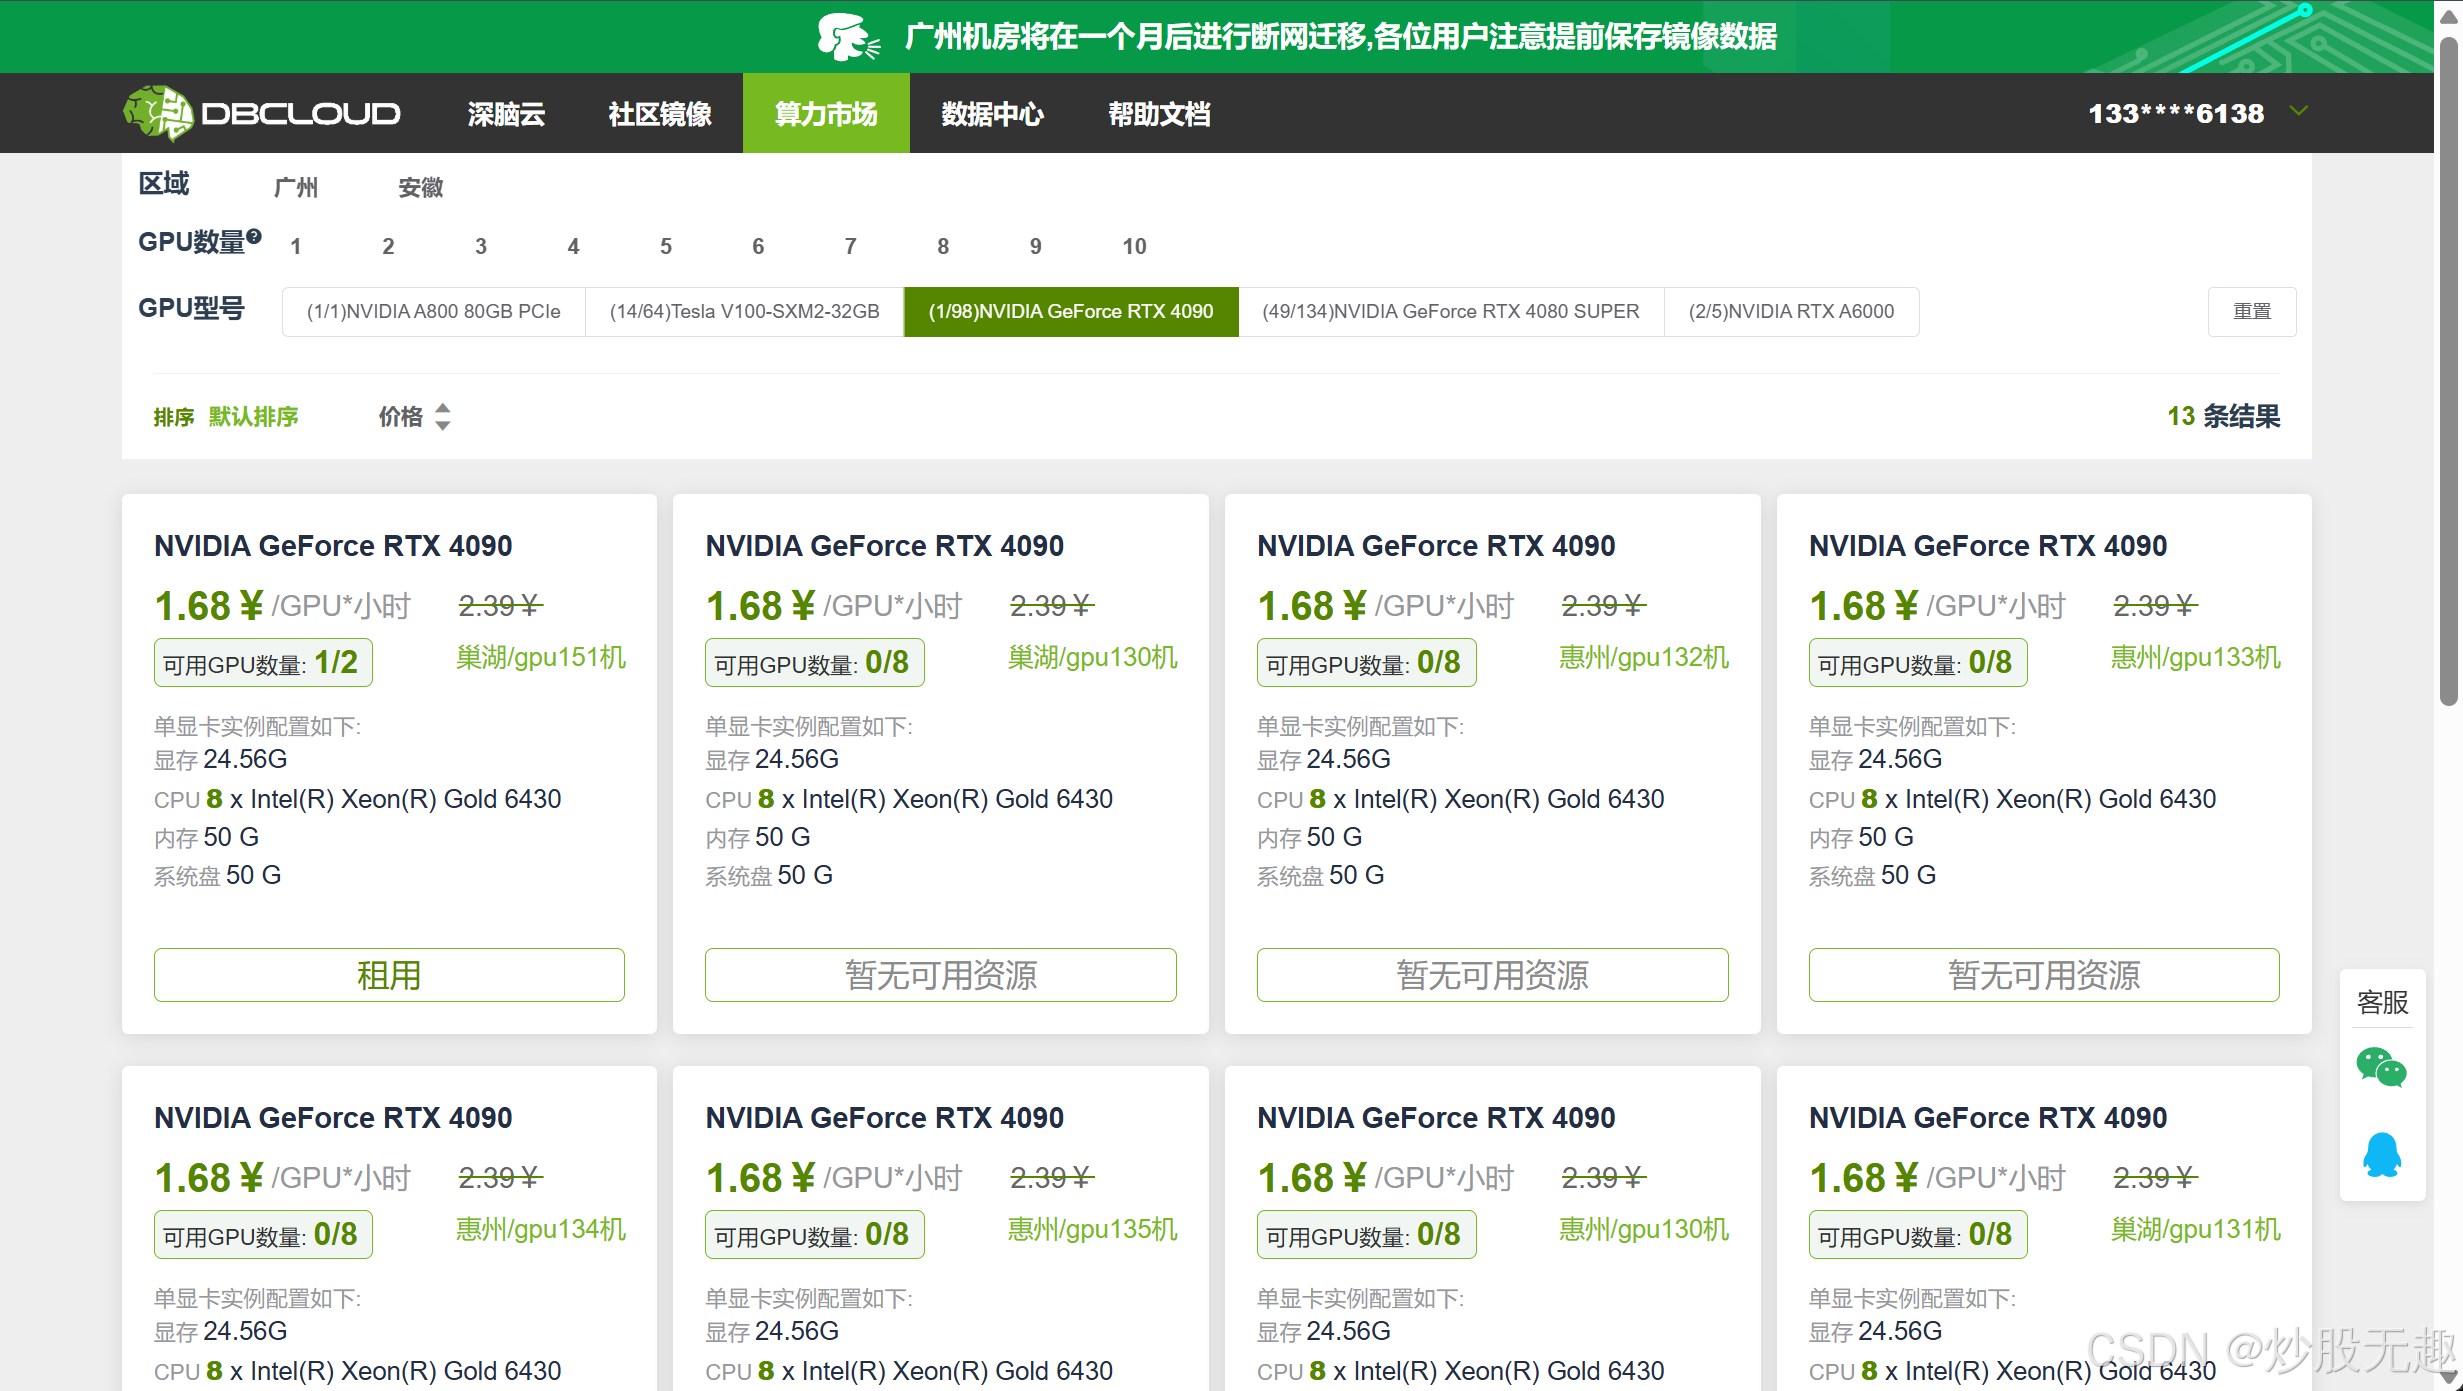The height and width of the screenshot is (1391, 2463).
Task: Open the 巢湖/gpu131机 machine link
Action: (x=2196, y=1230)
